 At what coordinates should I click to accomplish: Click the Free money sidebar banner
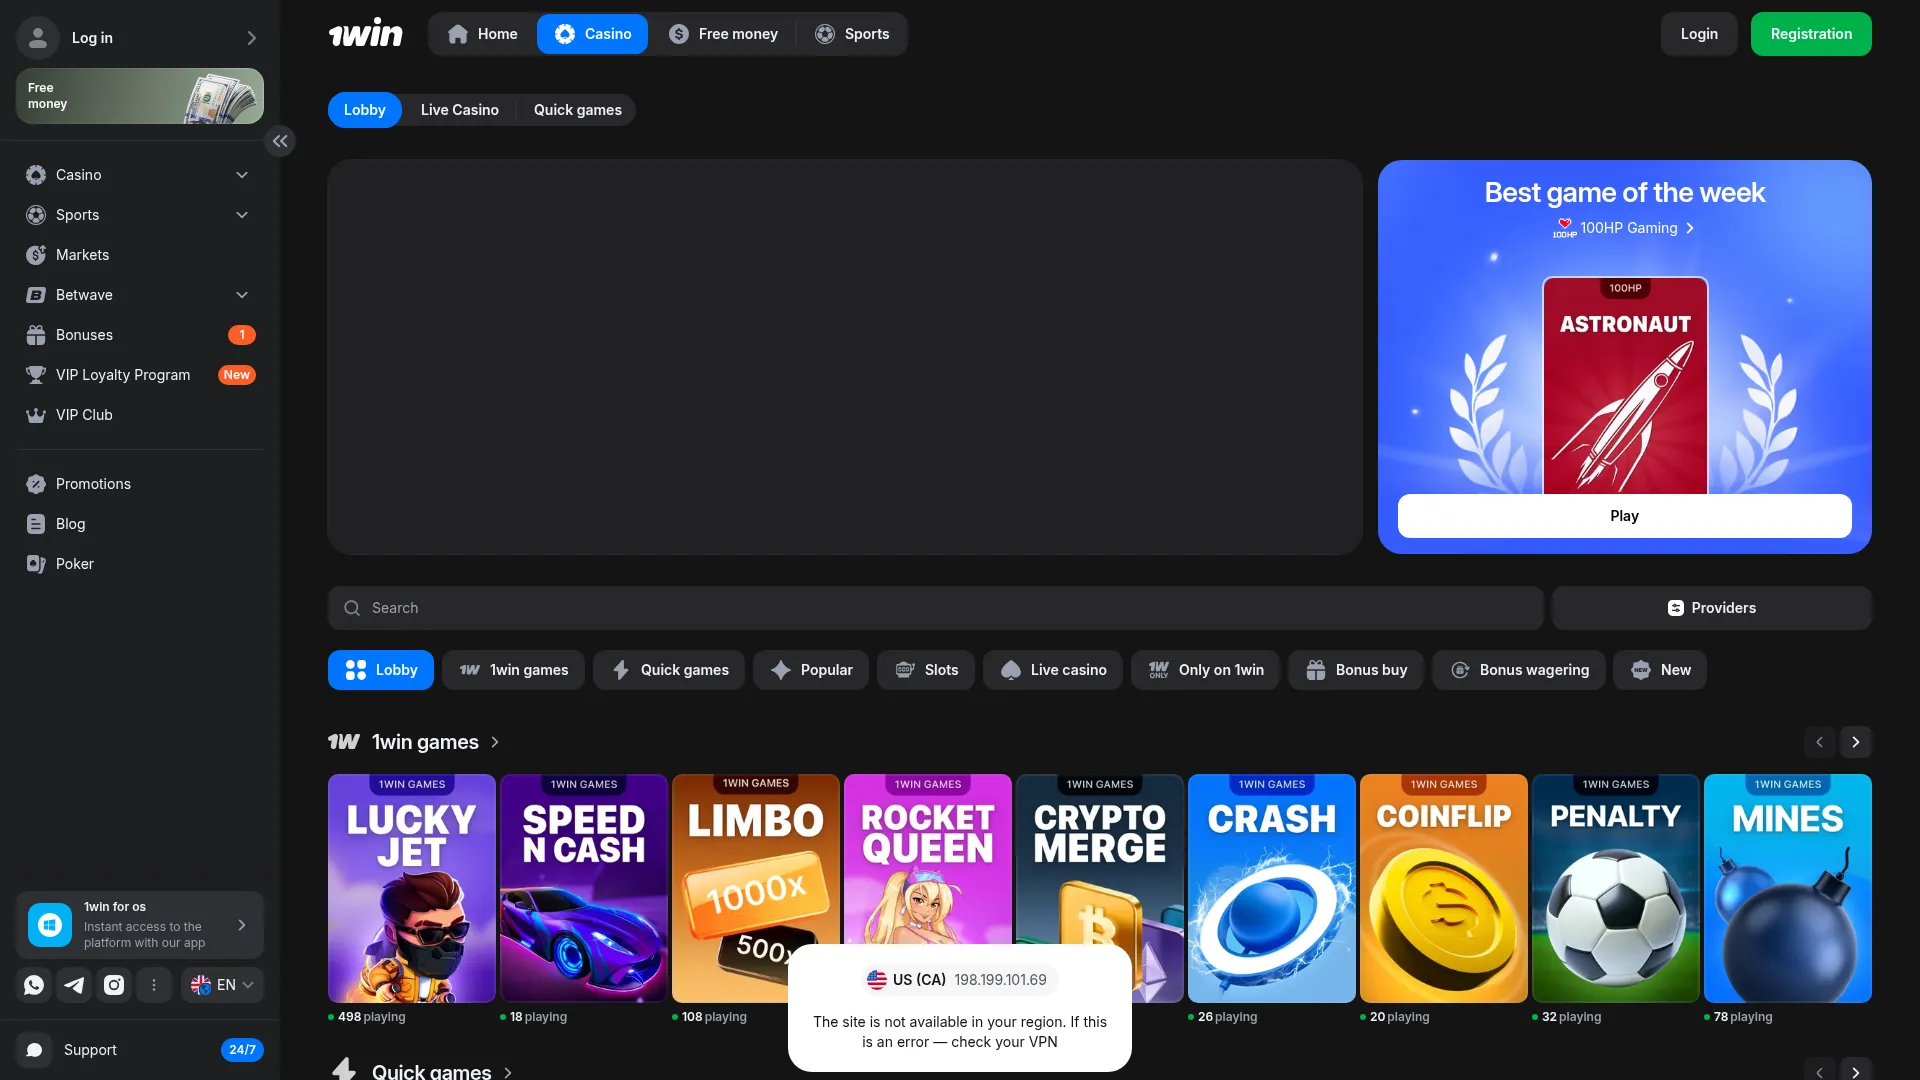(140, 96)
